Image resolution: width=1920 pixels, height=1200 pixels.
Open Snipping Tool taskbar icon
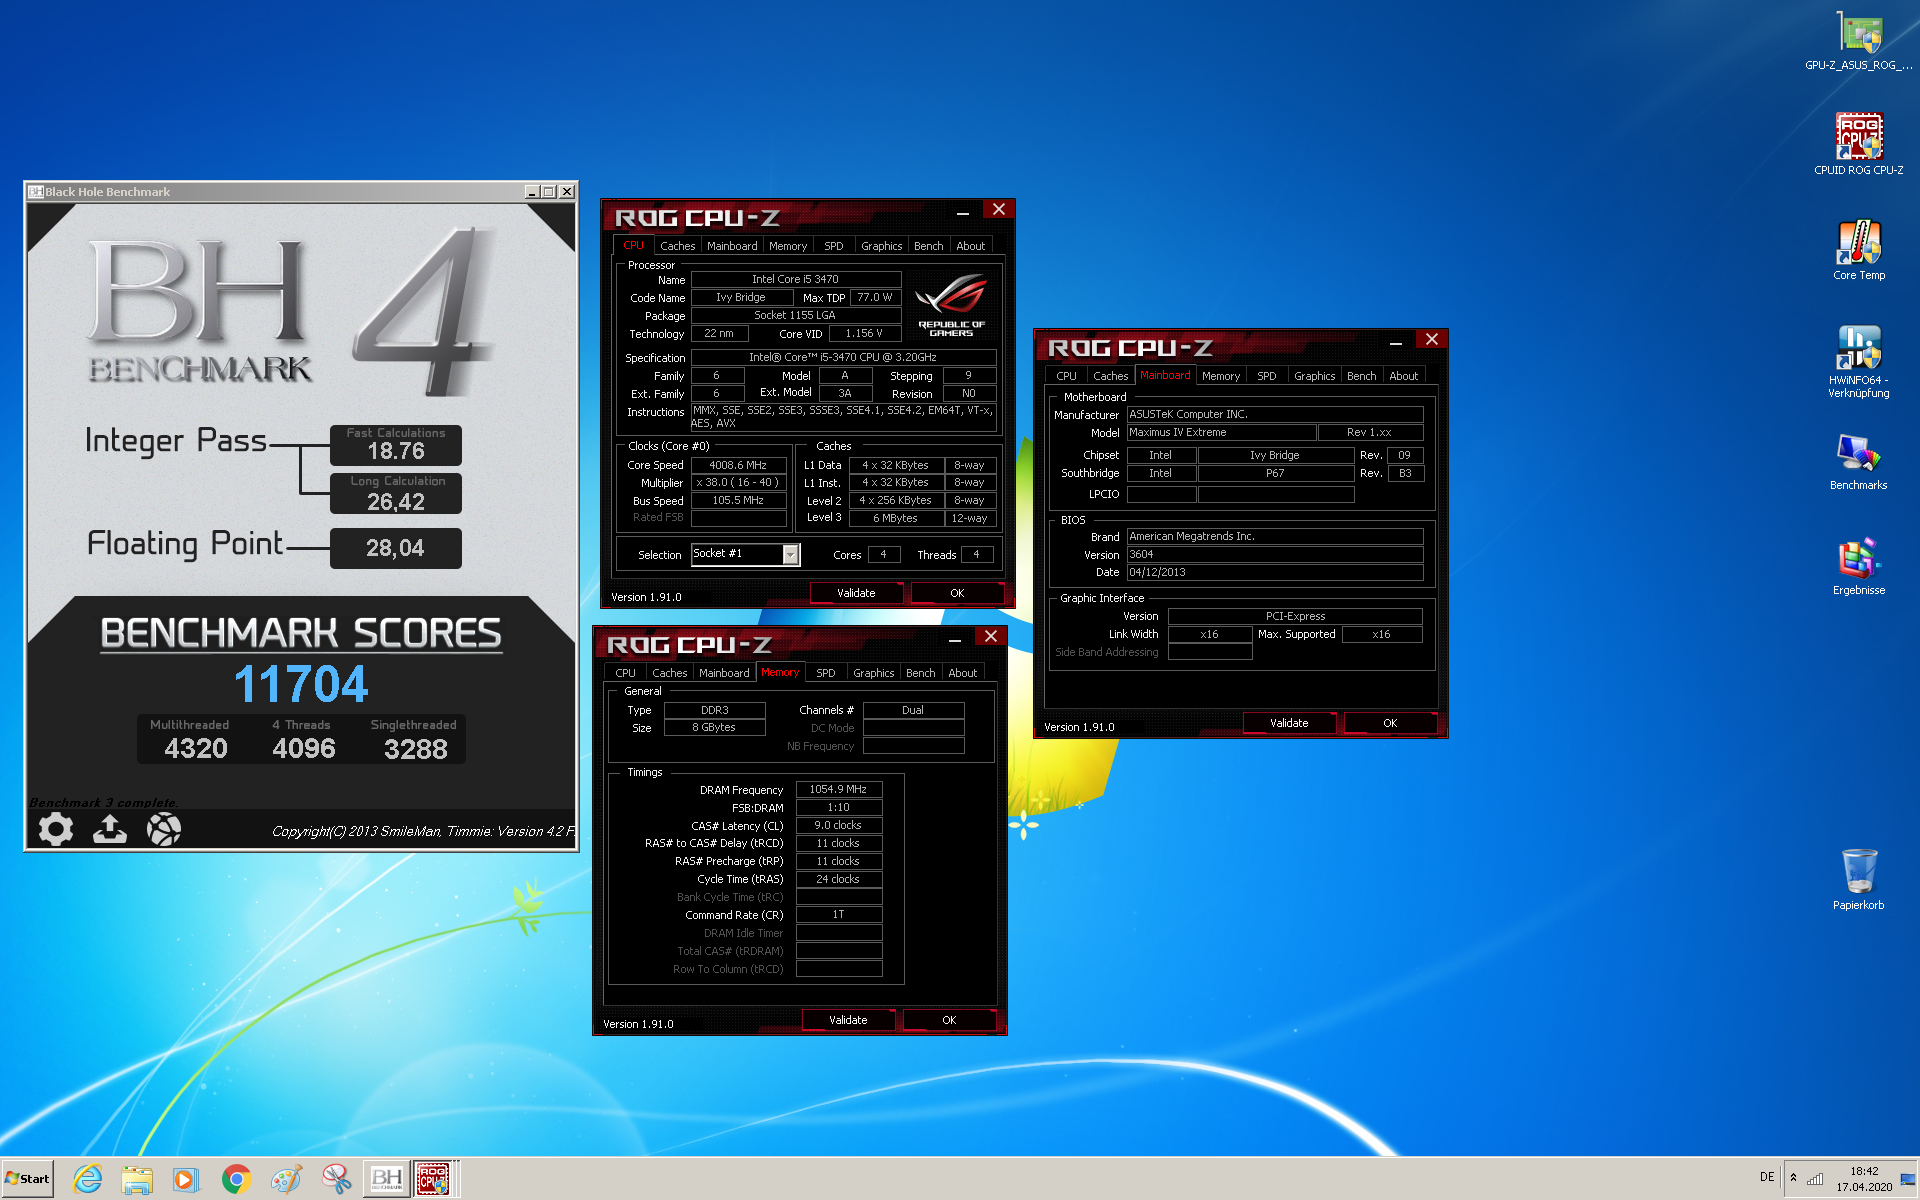336,1179
